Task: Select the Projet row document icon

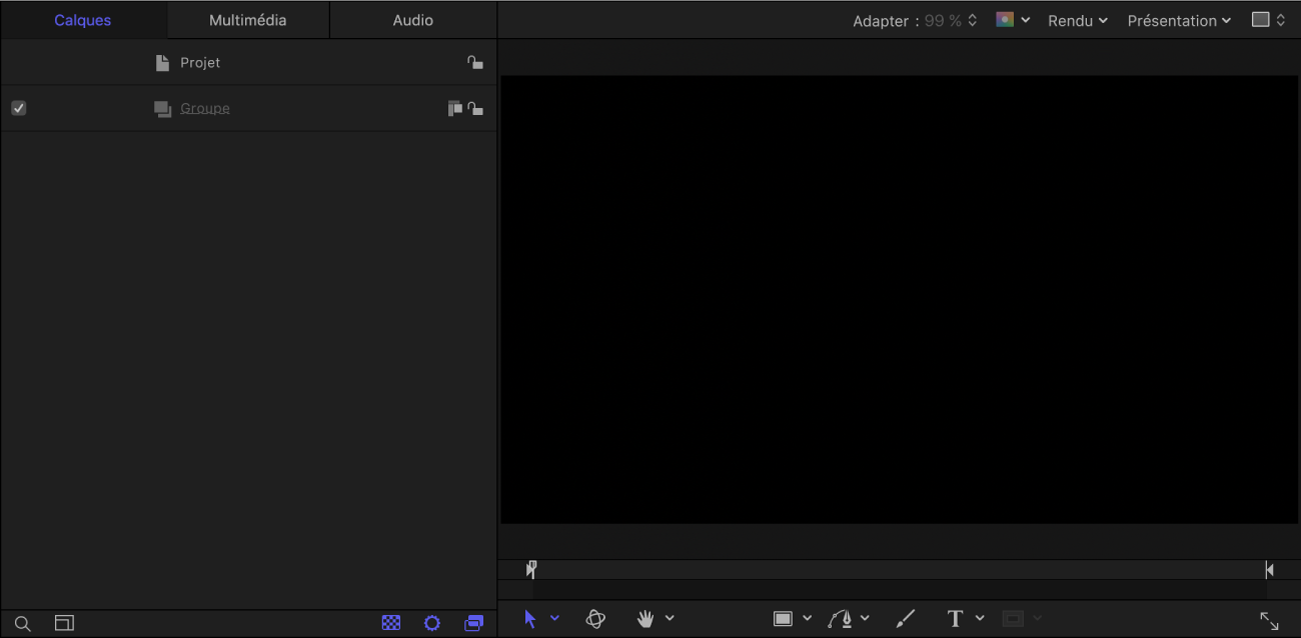Action: tap(162, 63)
